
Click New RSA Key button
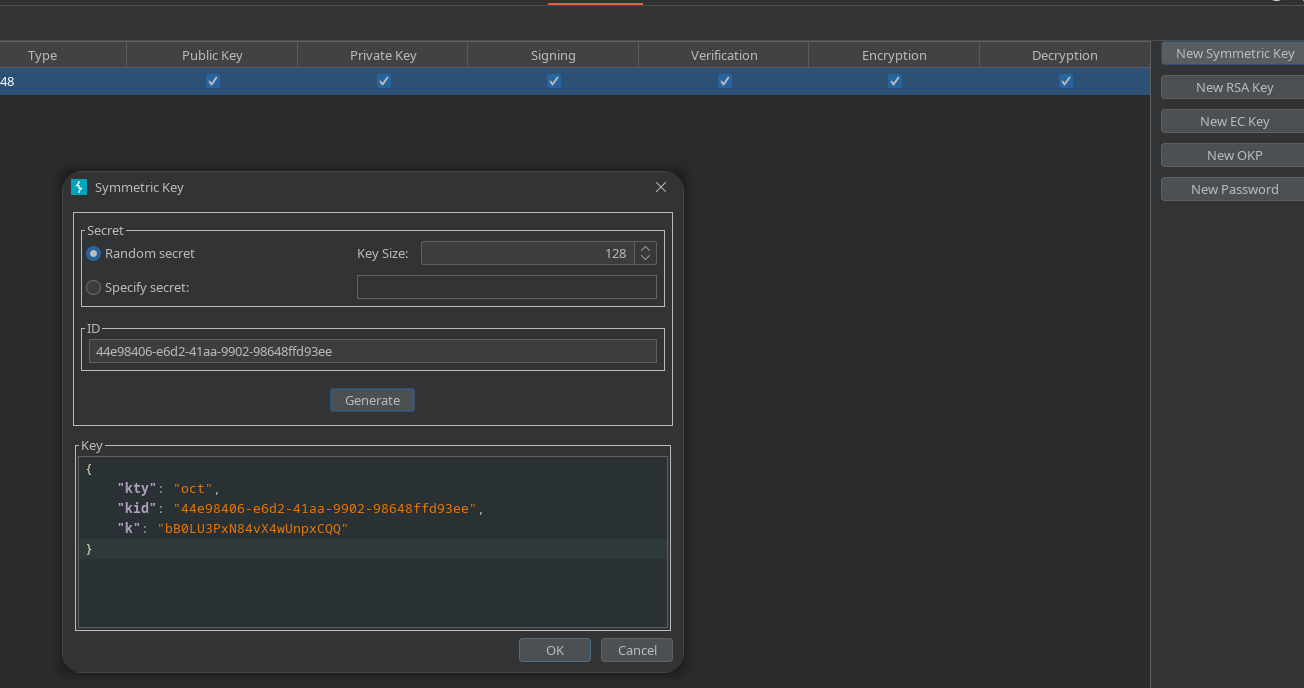coord(1234,87)
